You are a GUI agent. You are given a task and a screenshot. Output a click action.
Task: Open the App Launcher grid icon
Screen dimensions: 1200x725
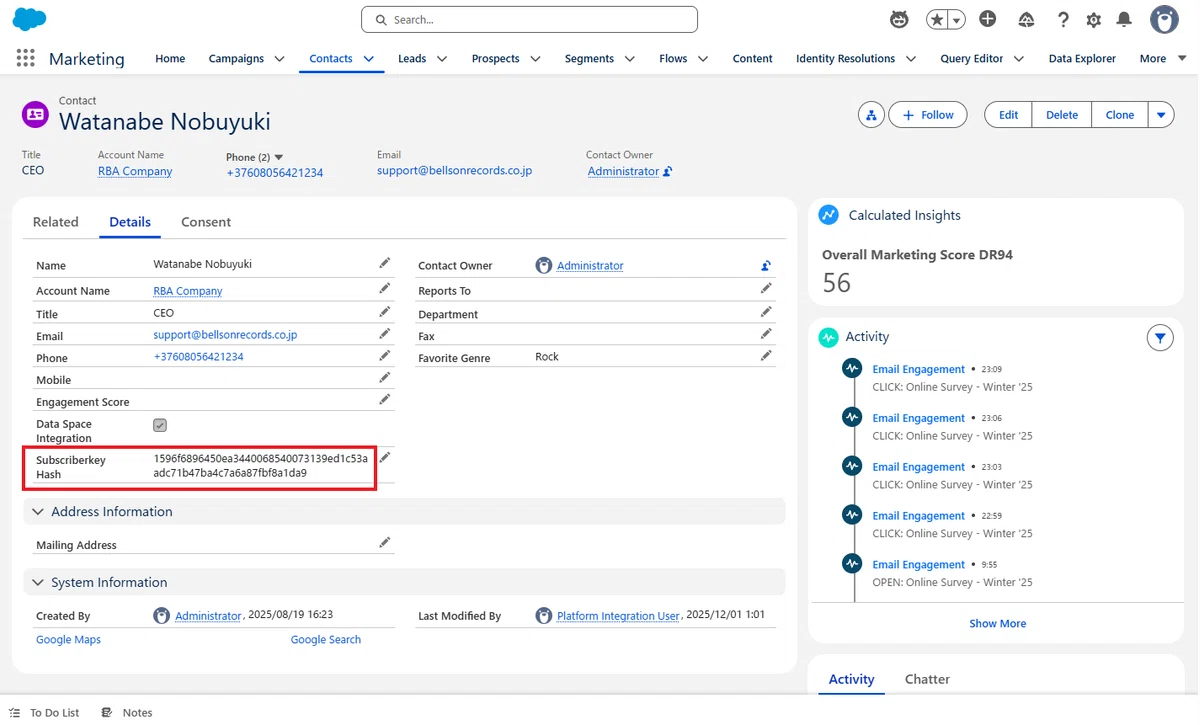point(26,59)
